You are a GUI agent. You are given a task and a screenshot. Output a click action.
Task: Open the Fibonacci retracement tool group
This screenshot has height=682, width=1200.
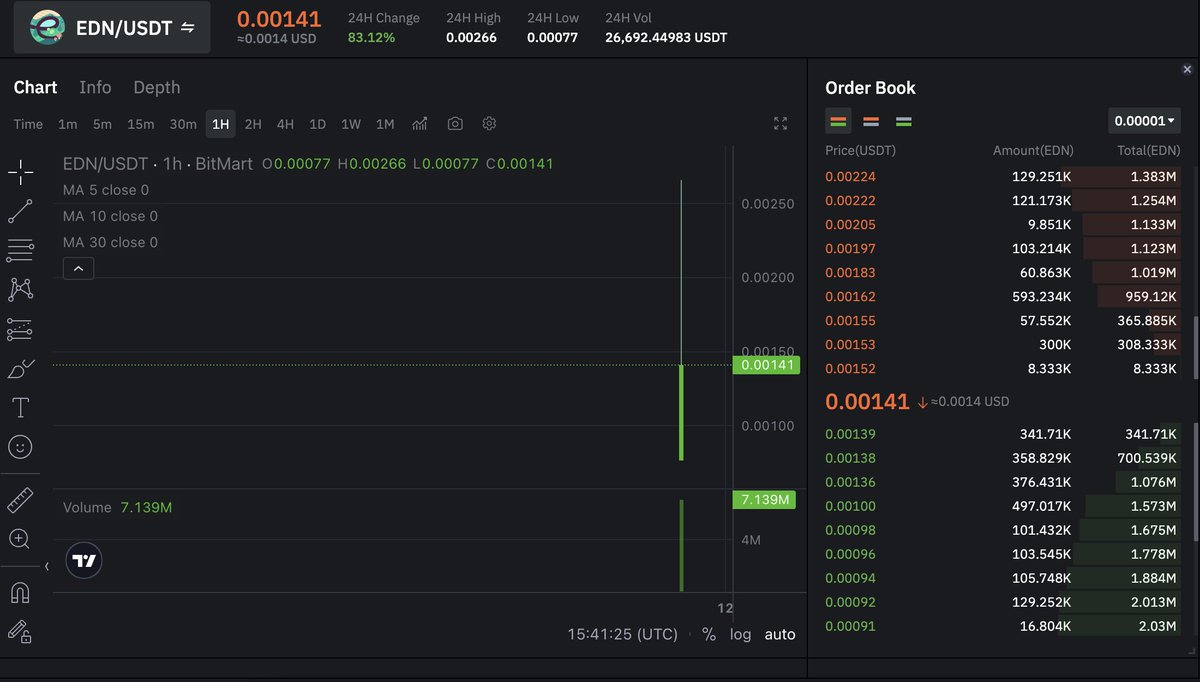(x=20, y=250)
